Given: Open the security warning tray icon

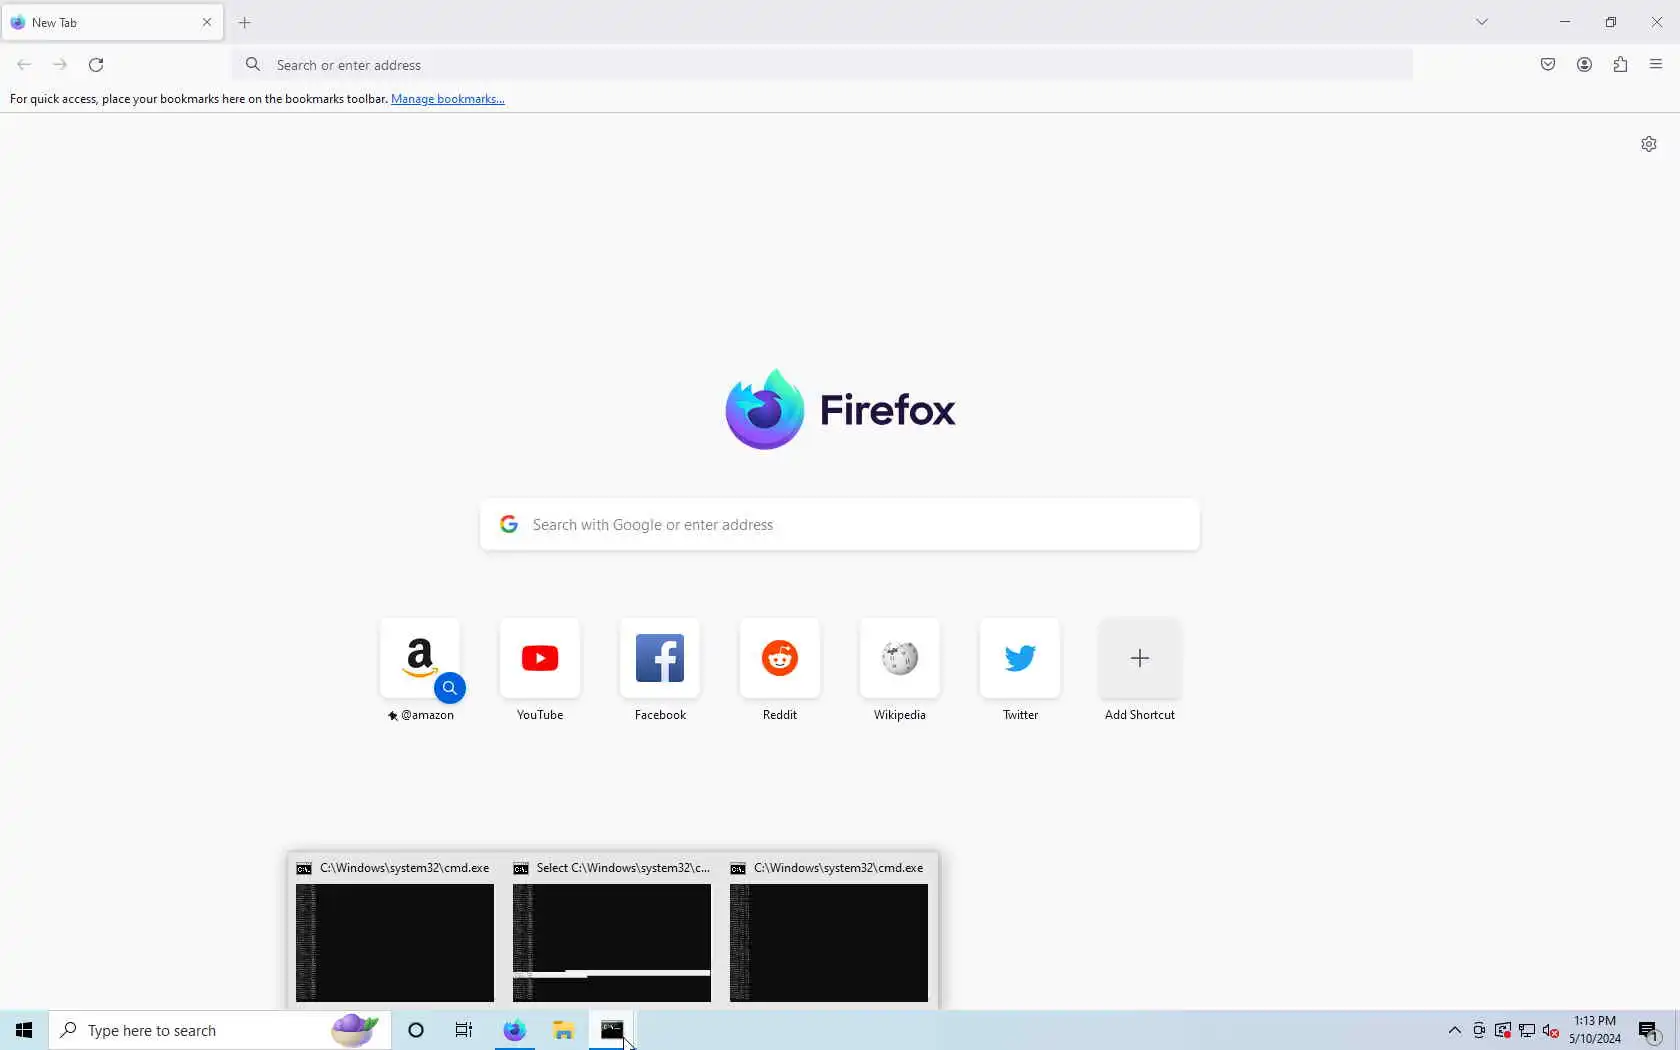Looking at the screenshot, I should coord(1503,1031).
